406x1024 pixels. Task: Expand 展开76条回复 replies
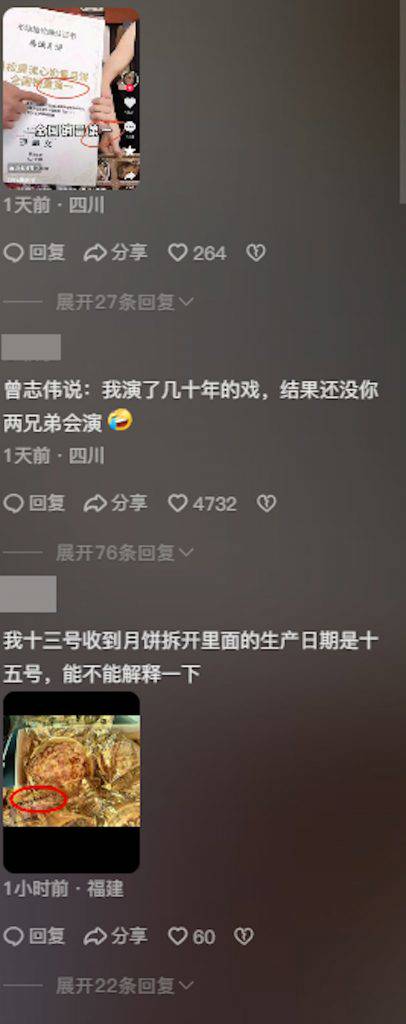(124, 553)
